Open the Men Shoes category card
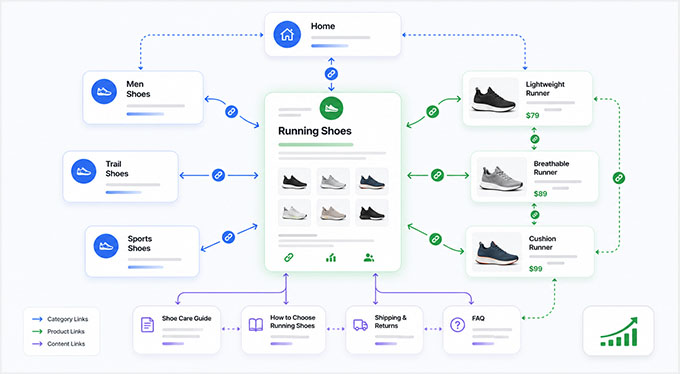The width and height of the screenshot is (680, 374). [x=143, y=98]
